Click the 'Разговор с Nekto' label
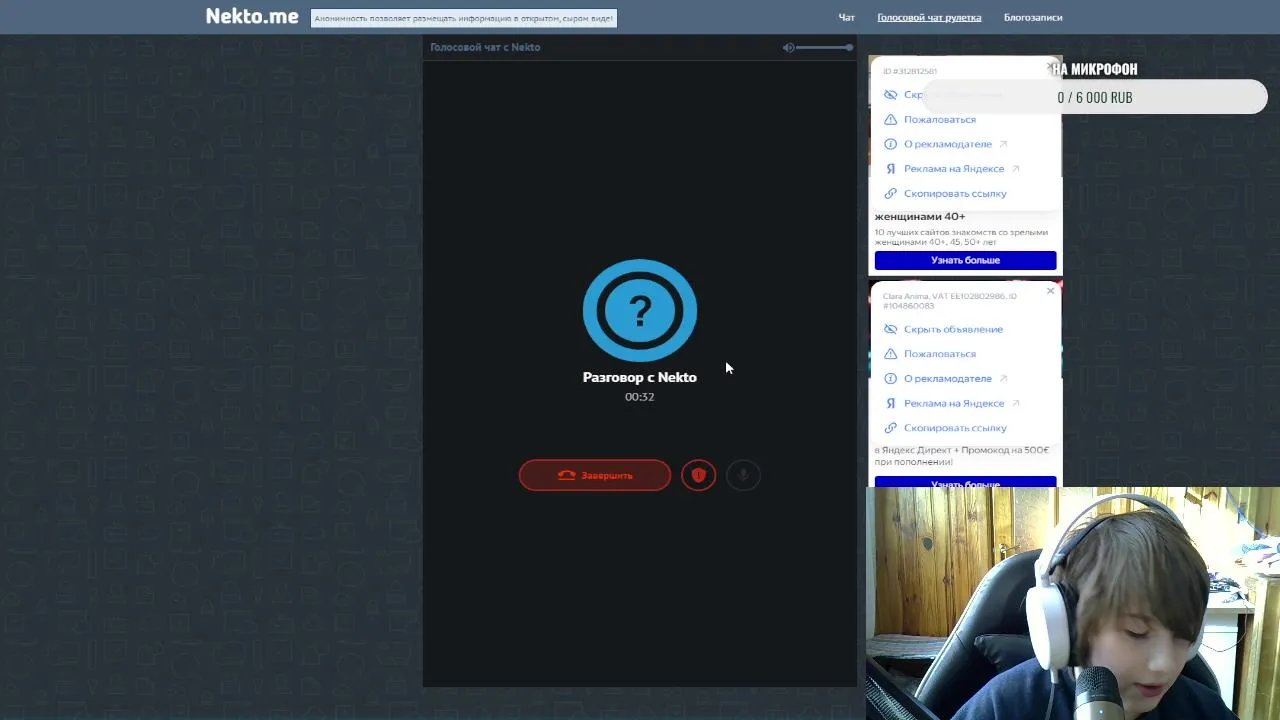This screenshot has width=1280, height=720. pyautogui.click(x=640, y=377)
